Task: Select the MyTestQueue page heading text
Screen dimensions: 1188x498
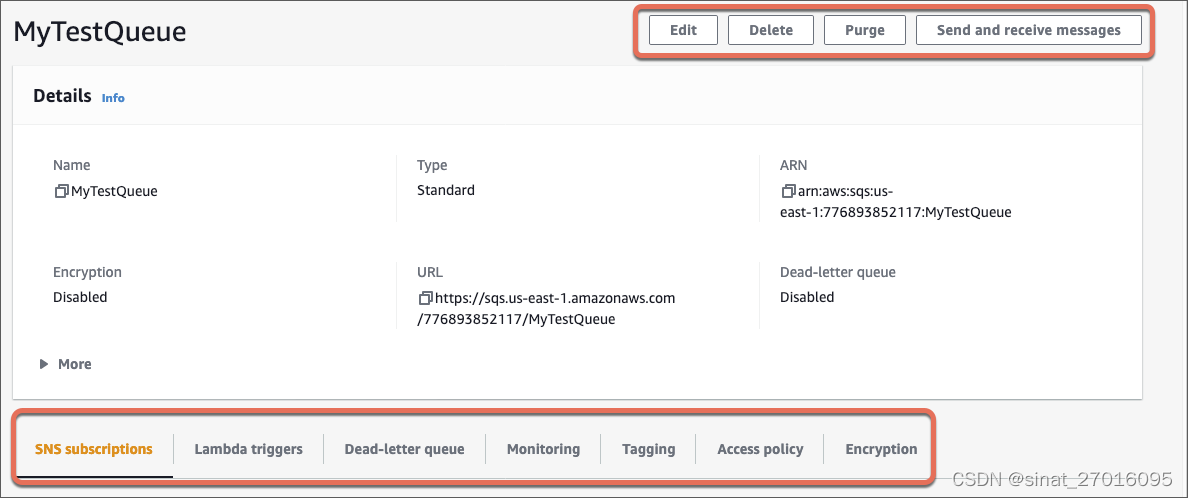Action: point(100,32)
